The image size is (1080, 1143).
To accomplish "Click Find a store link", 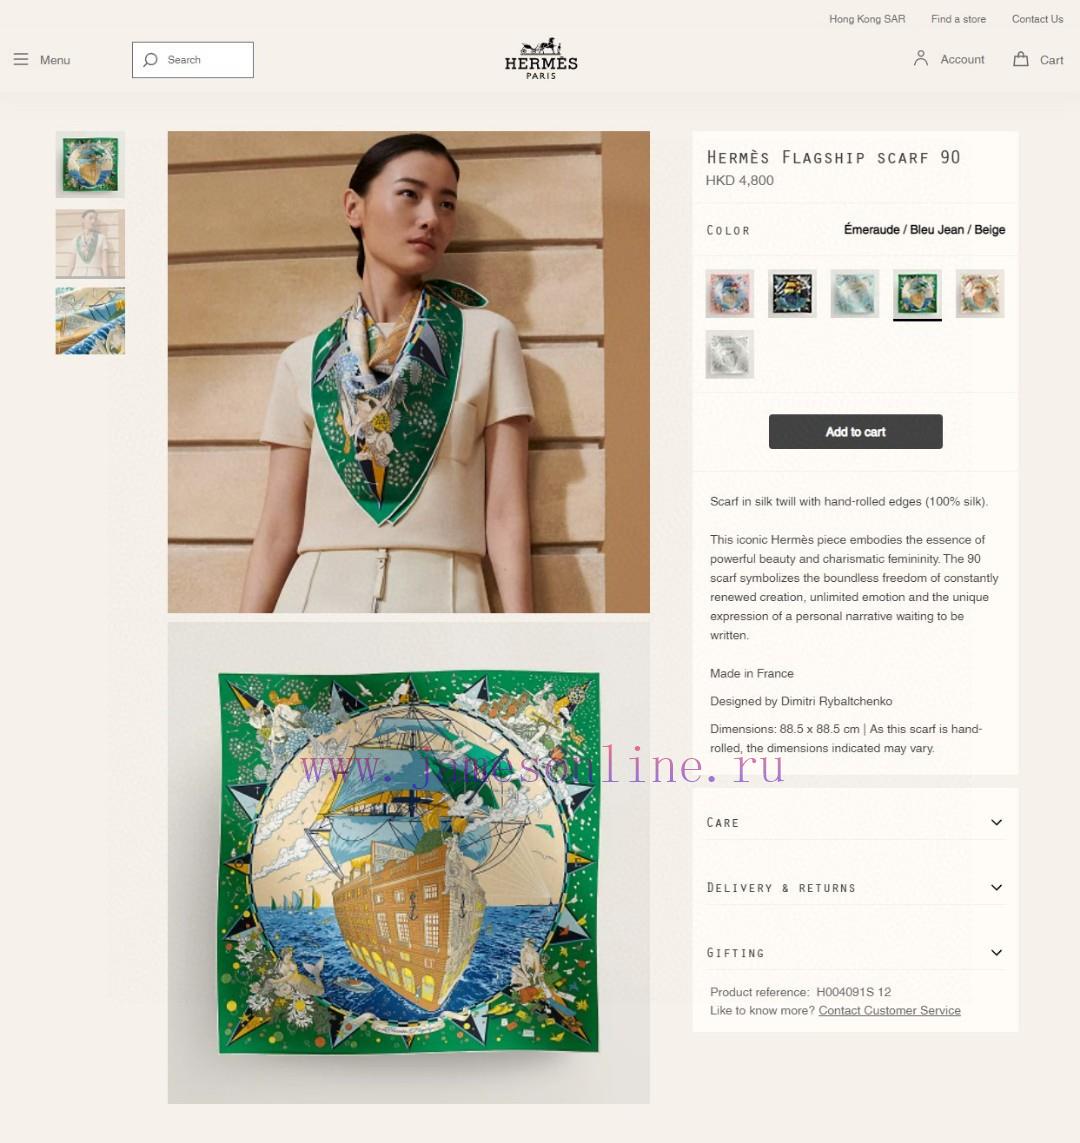I will [x=958, y=19].
